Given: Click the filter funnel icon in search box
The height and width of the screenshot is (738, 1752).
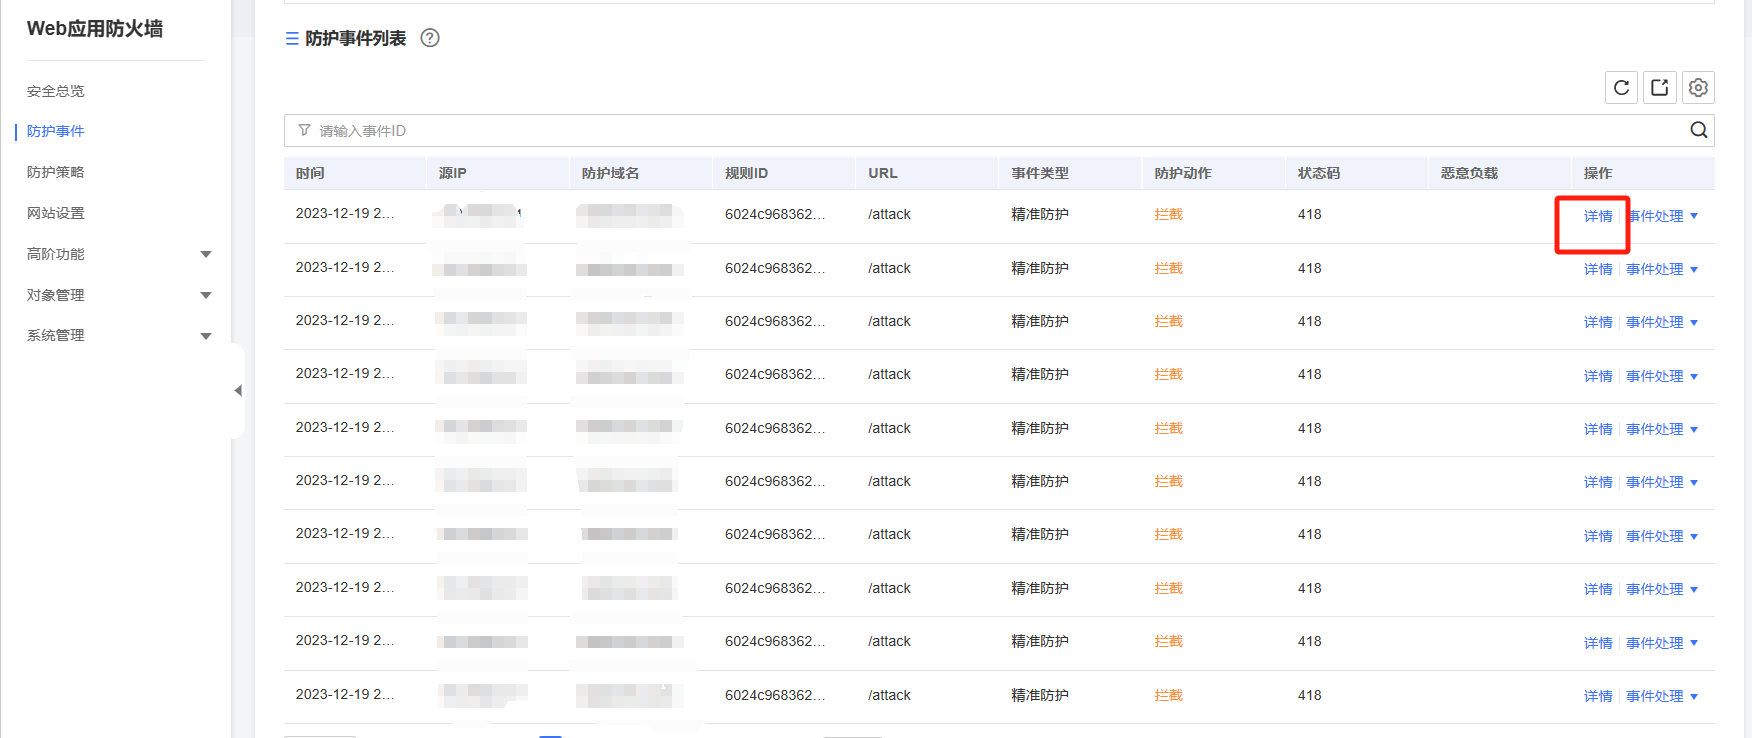Looking at the screenshot, I should click(304, 130).
